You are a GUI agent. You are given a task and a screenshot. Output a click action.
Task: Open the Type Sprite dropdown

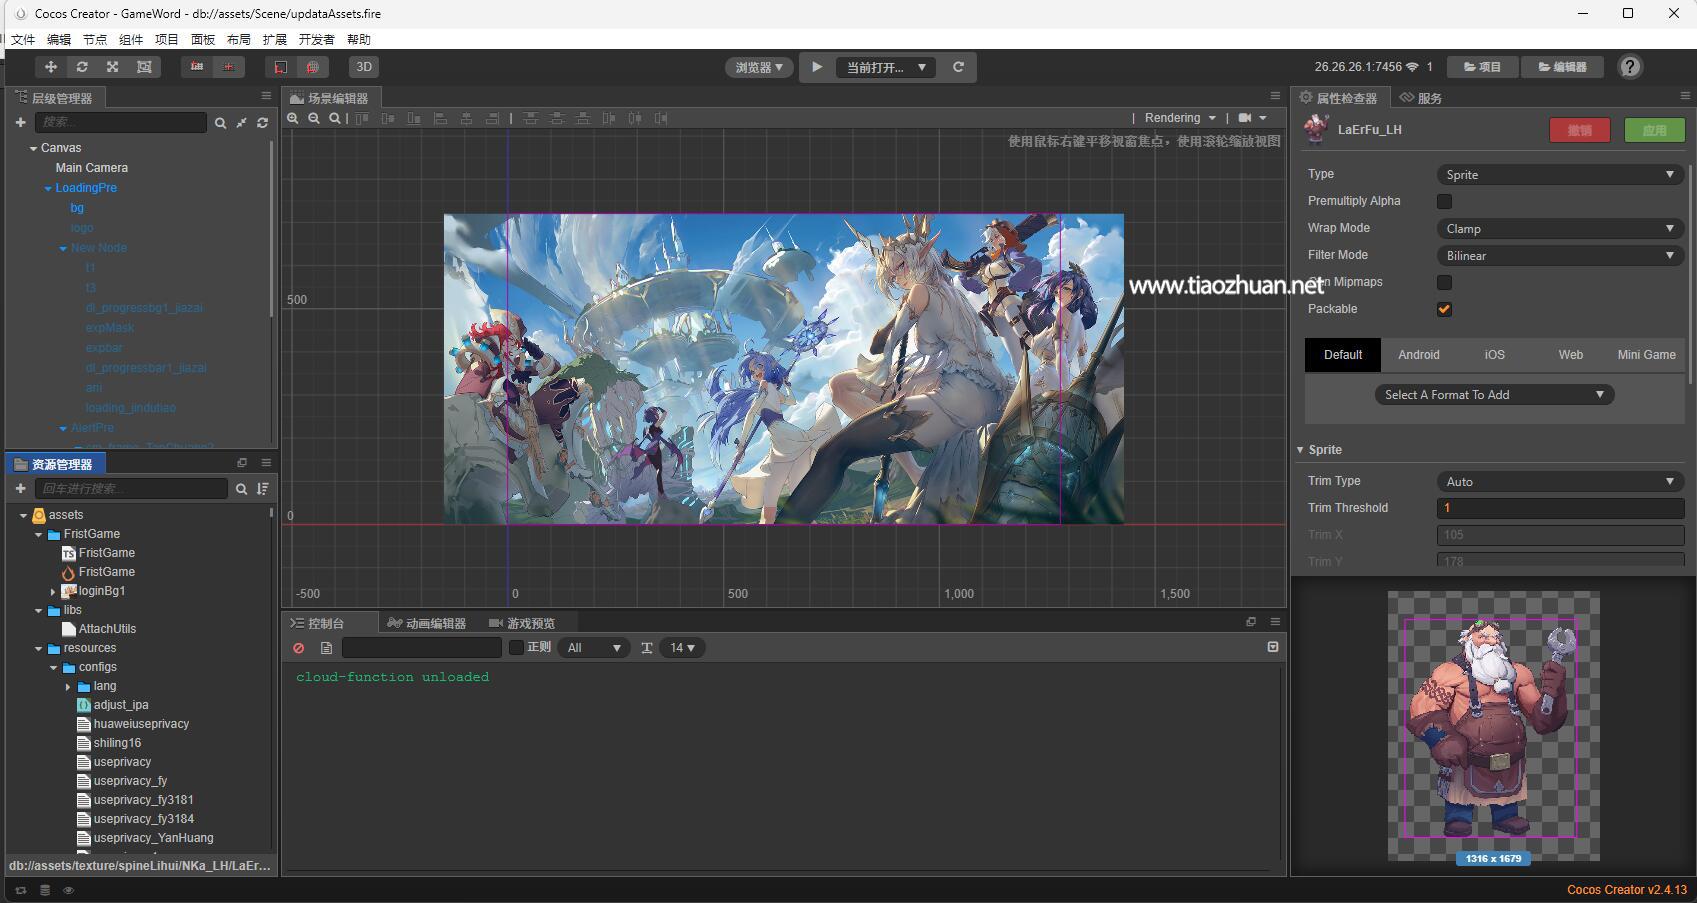pyautogui.click(x=1560, y=175)
